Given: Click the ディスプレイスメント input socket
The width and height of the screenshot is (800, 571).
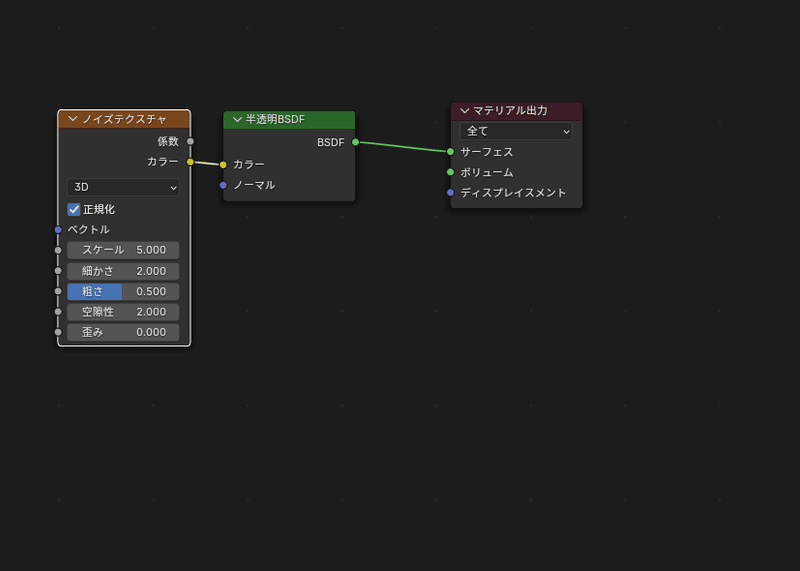Looking at the screenshot, I should [x=451, y=193].
